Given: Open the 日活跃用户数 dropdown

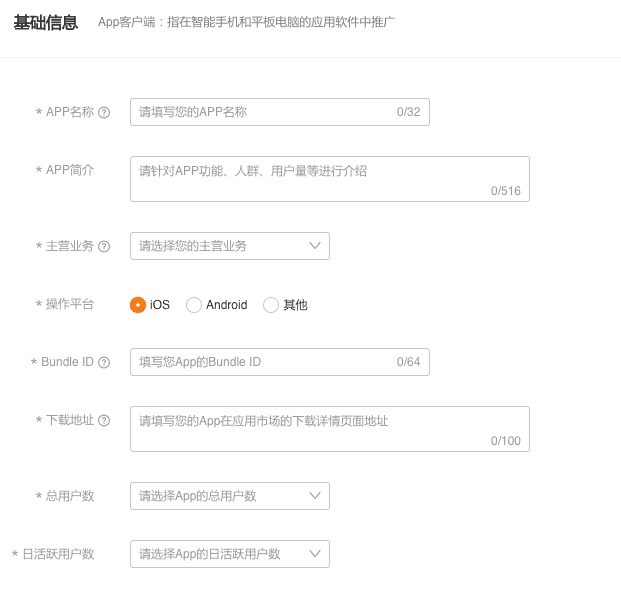Looking at the screenshot, I should click(230, 554).
